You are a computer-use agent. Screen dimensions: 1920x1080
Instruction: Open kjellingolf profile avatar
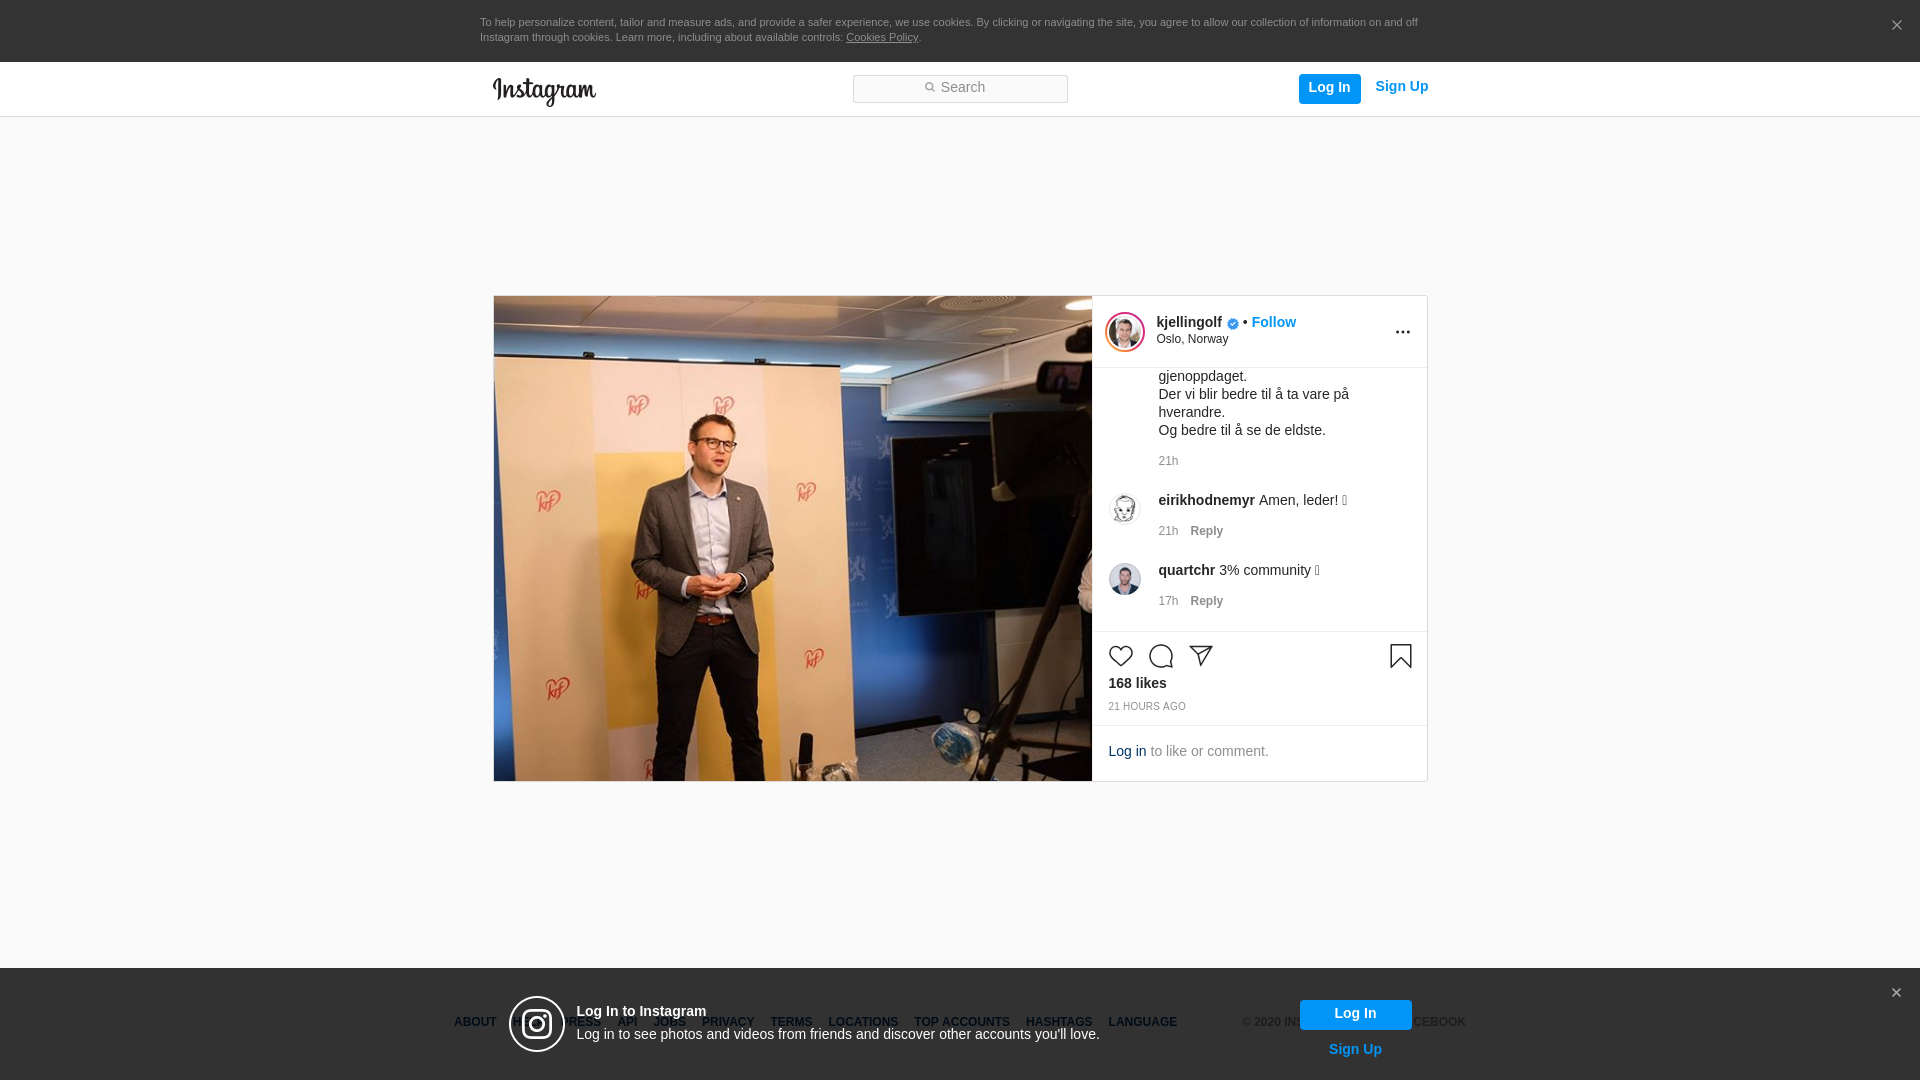1124,332
